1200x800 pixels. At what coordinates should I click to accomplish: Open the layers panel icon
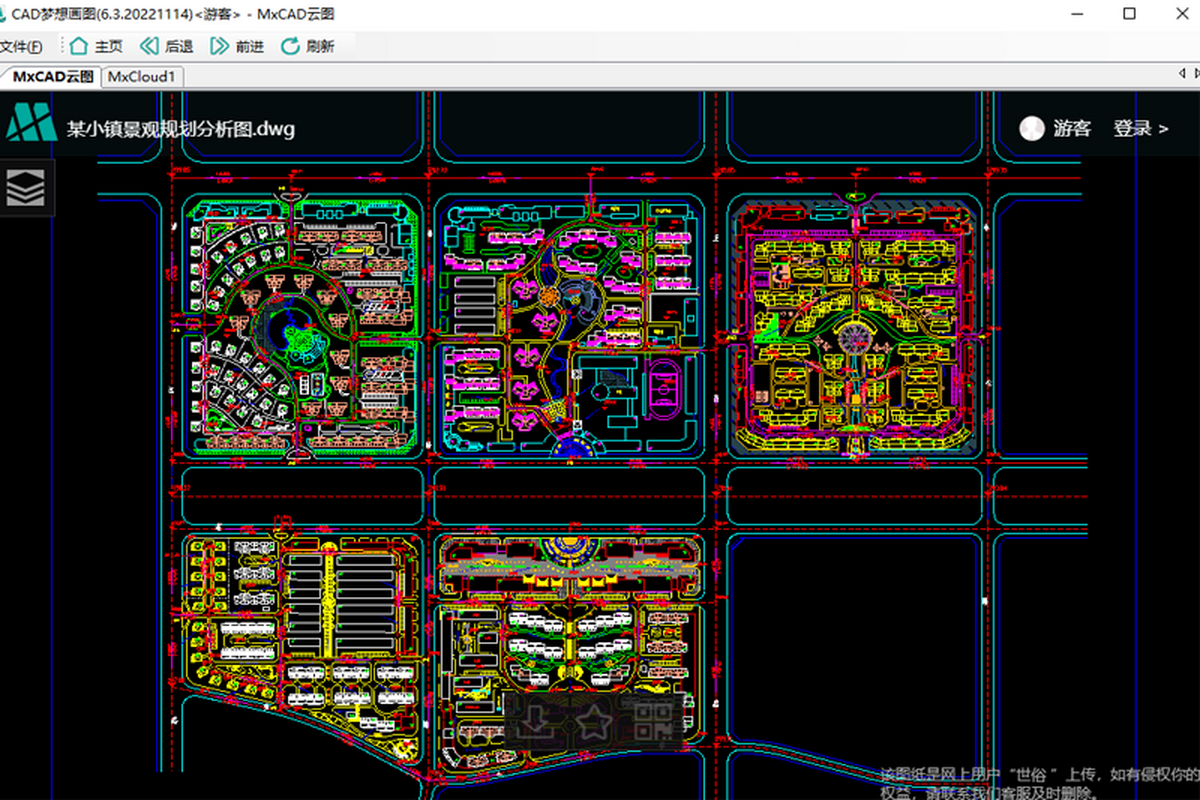(26, 187)
